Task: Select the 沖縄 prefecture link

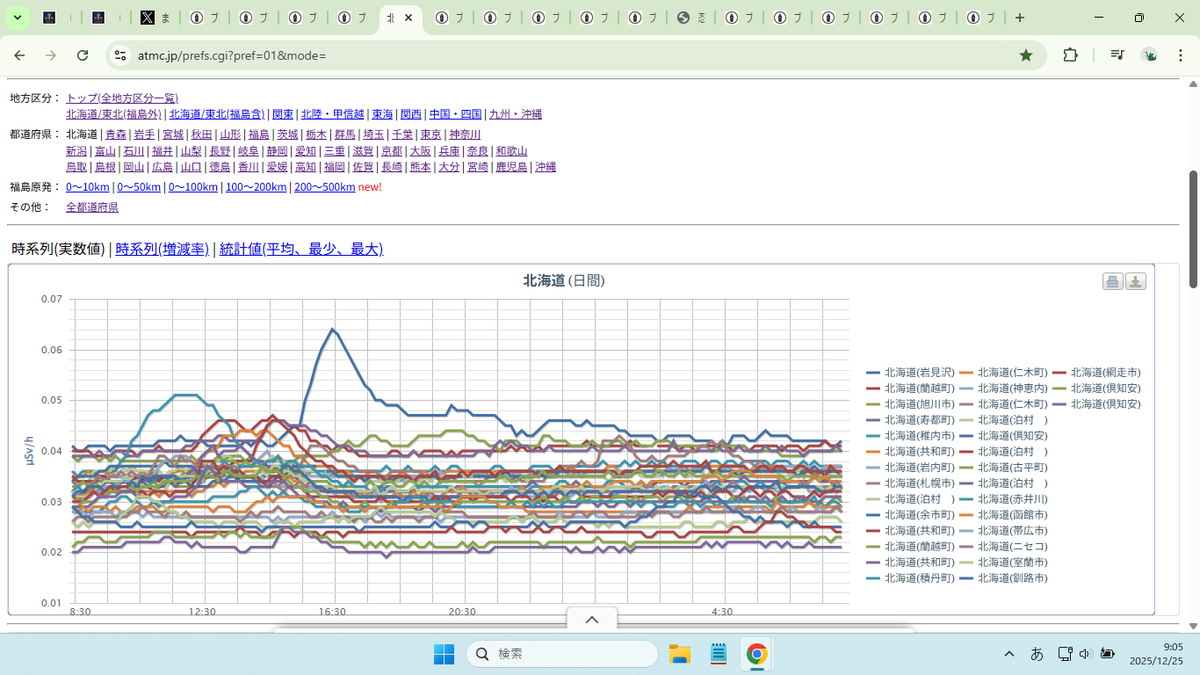Action: [545, 167]
